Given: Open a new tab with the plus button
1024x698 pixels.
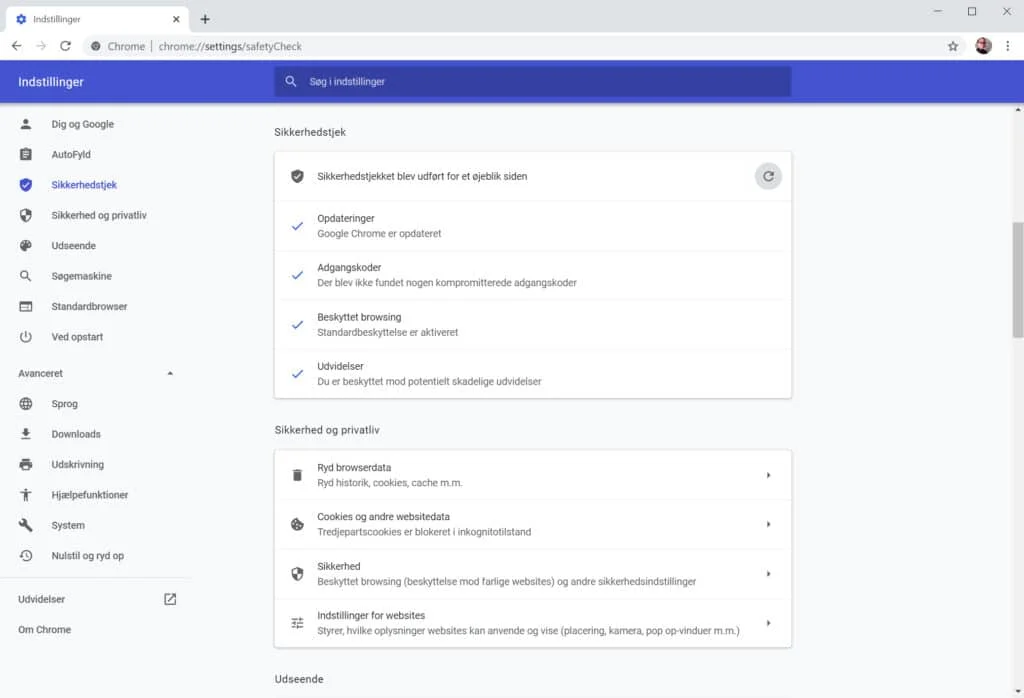Looking at the screenshot, I should pos(205,19).
